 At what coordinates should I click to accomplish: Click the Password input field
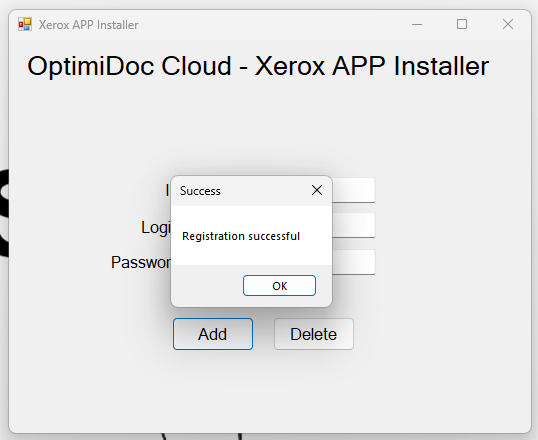354,262
